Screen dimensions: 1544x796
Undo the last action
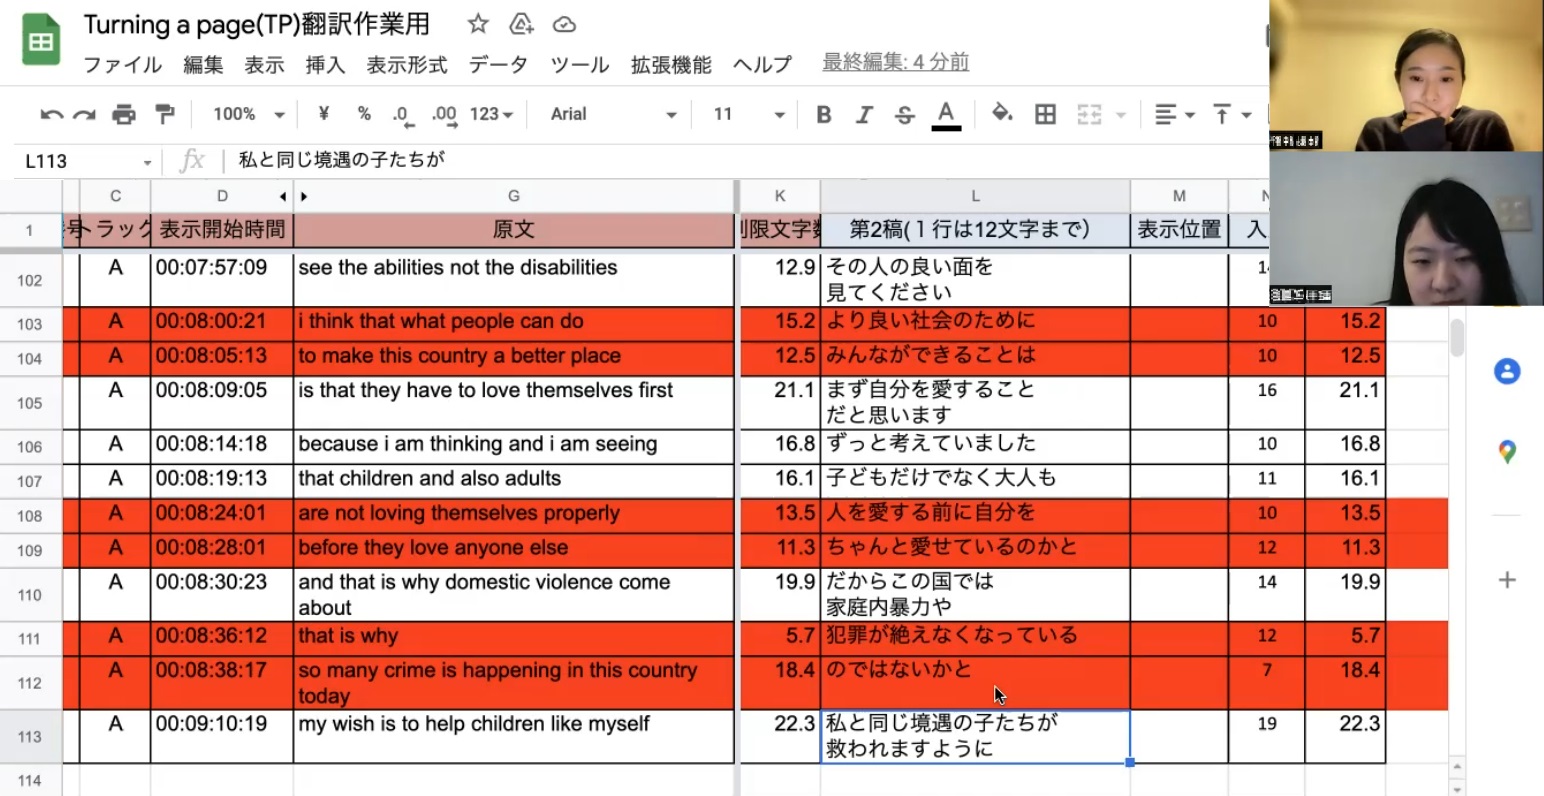[x=51, y=115]
